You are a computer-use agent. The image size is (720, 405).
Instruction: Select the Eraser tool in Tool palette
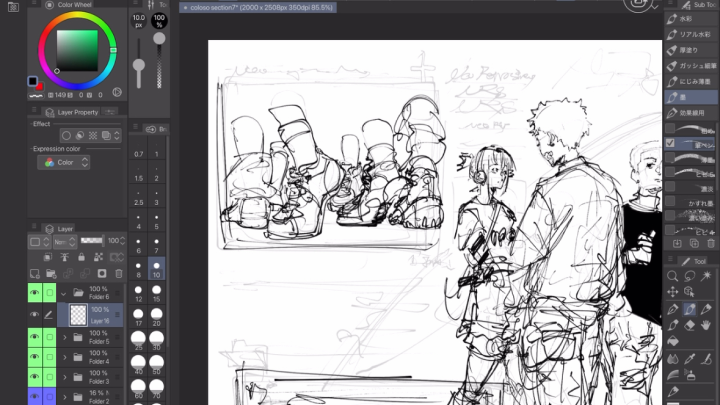click(691, 327)
